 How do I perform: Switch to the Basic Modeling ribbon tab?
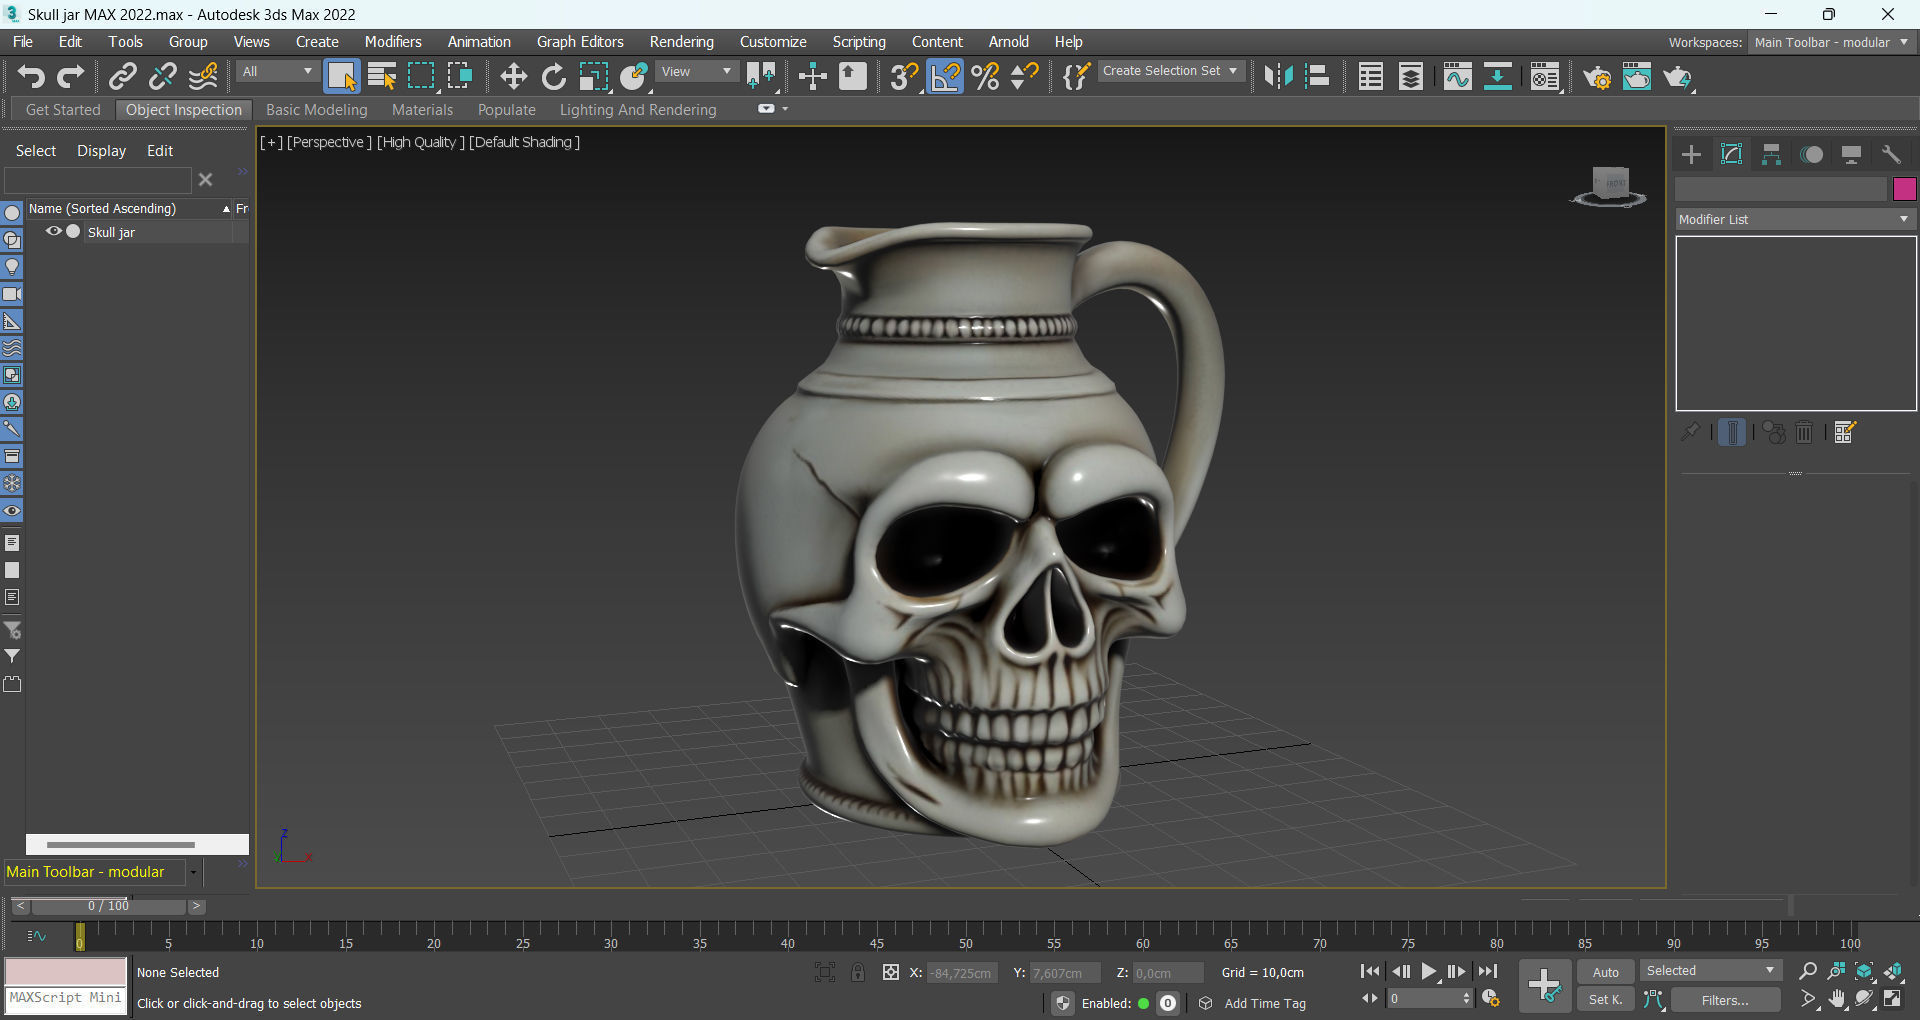[x=316, y=110]
